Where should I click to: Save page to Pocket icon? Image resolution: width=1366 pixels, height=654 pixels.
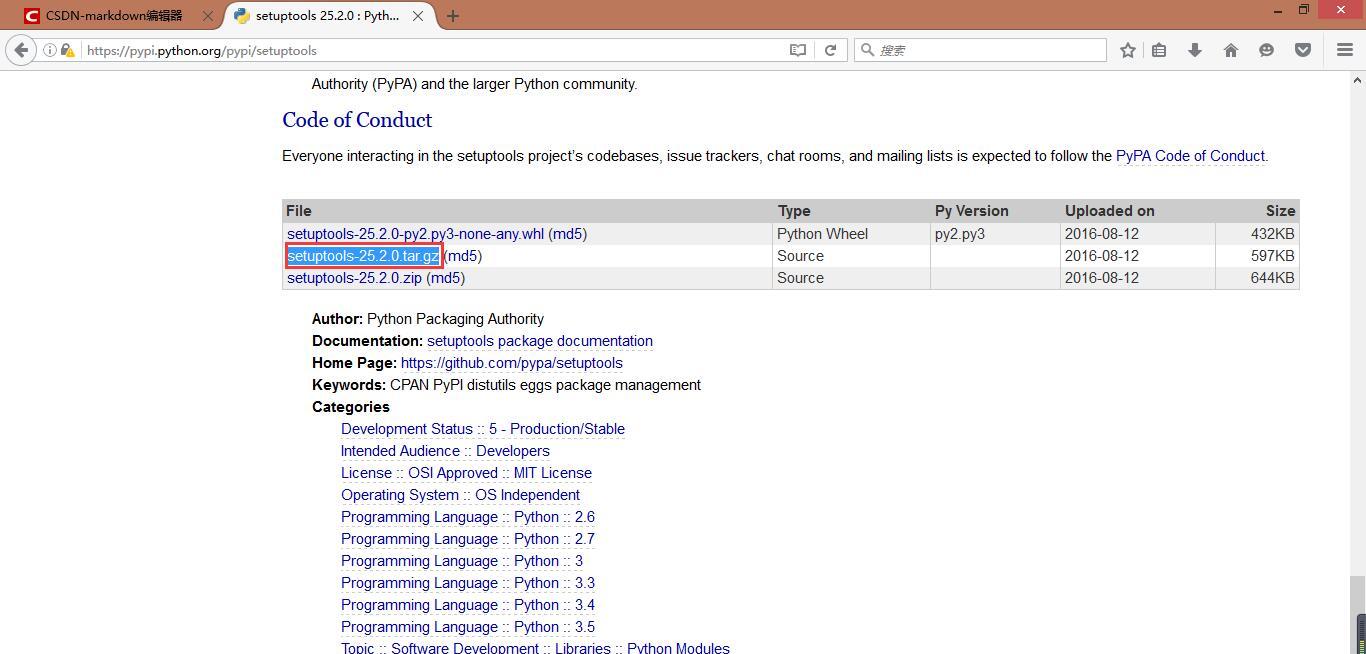[1303, 50]
